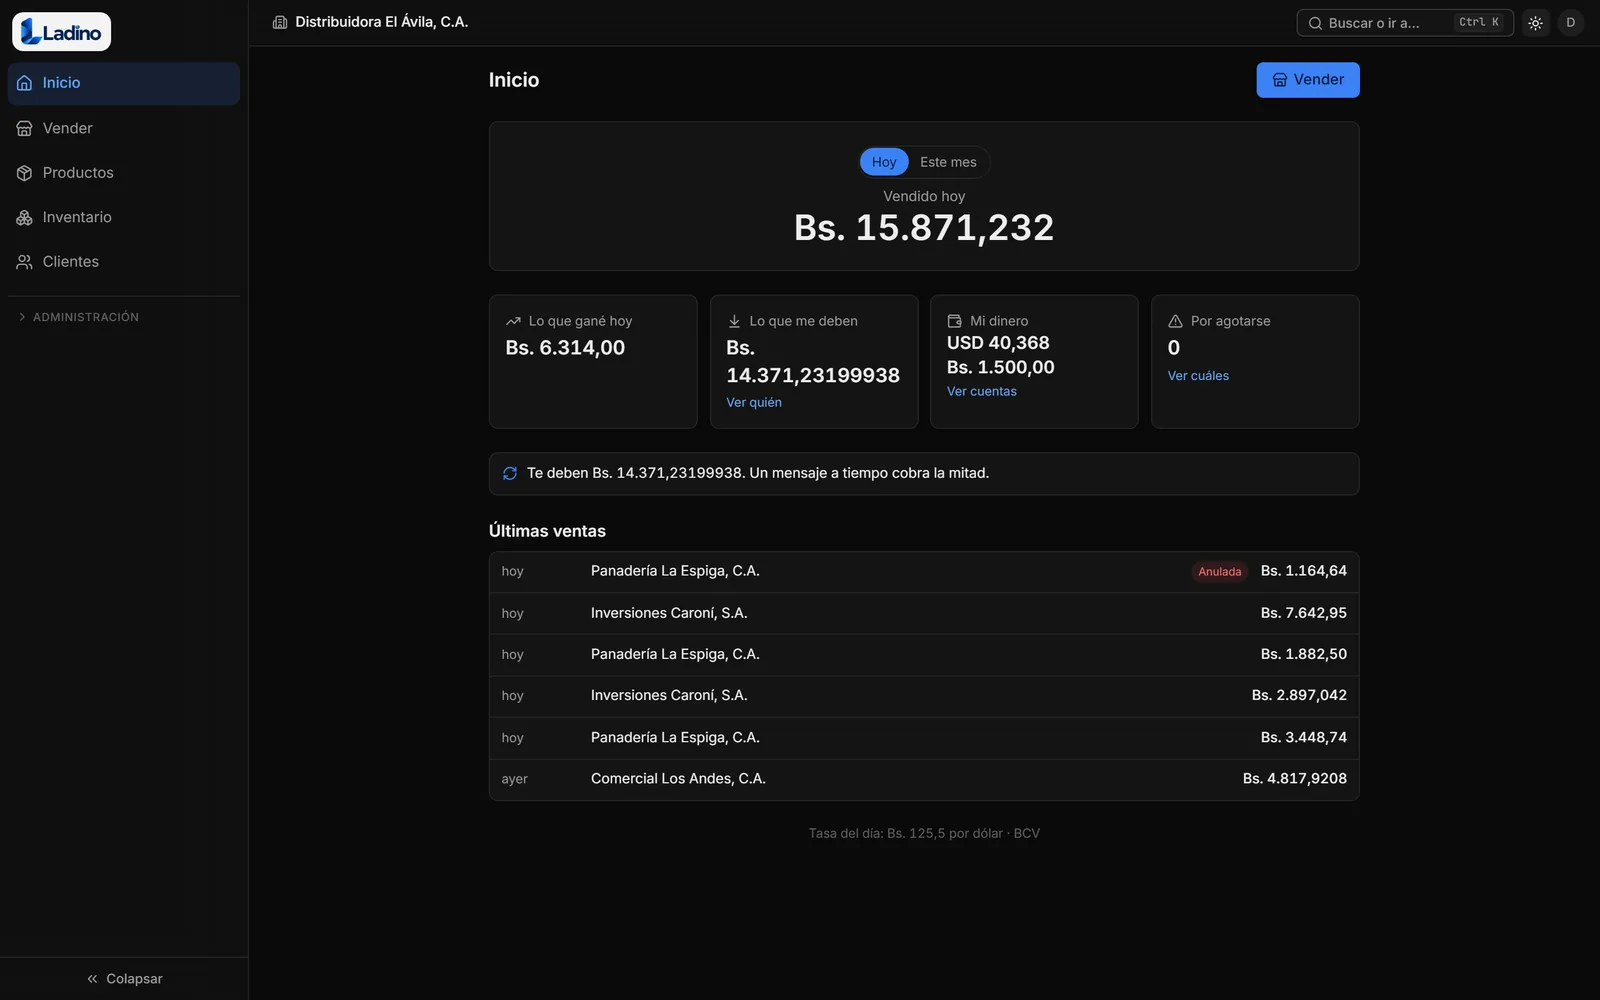The image size is (1600, 1000).
Task: Click the Bs. 15.871,232 sold today amount
Action: [x=924, y=228]
